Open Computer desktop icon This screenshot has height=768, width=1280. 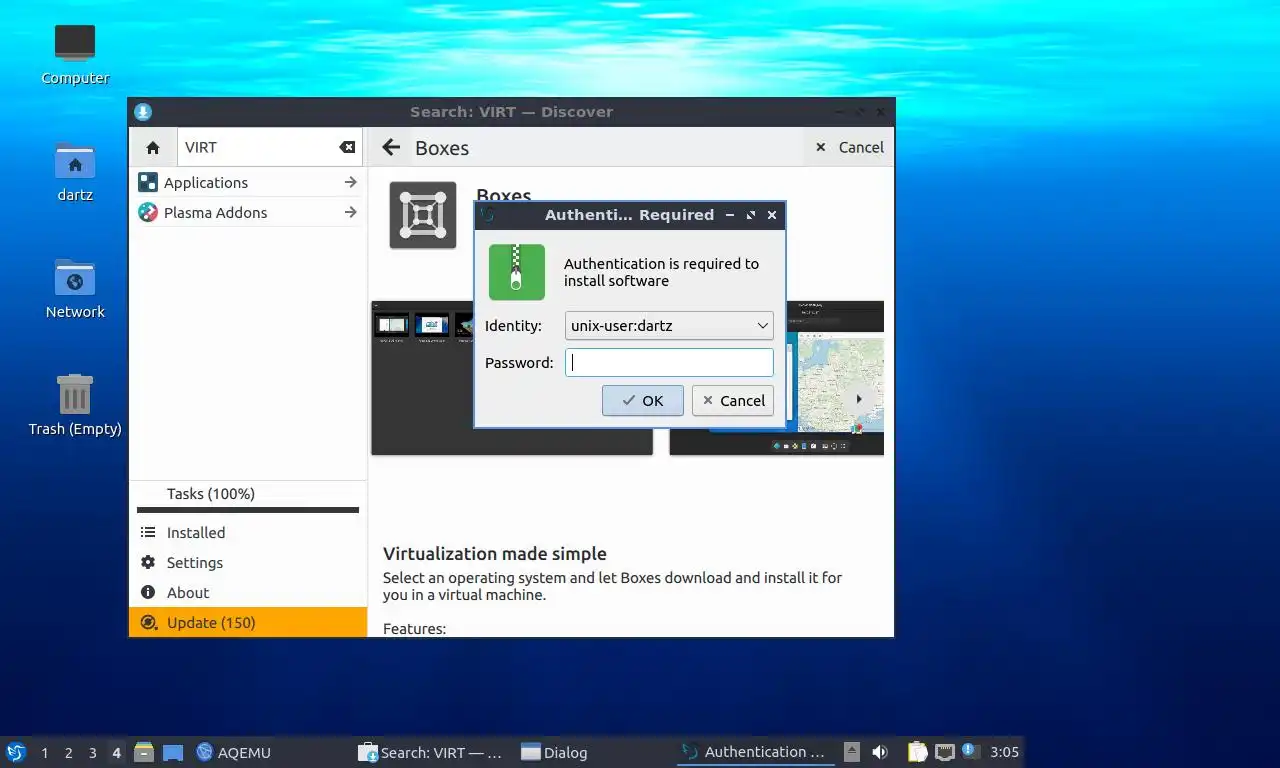(75, 43)
